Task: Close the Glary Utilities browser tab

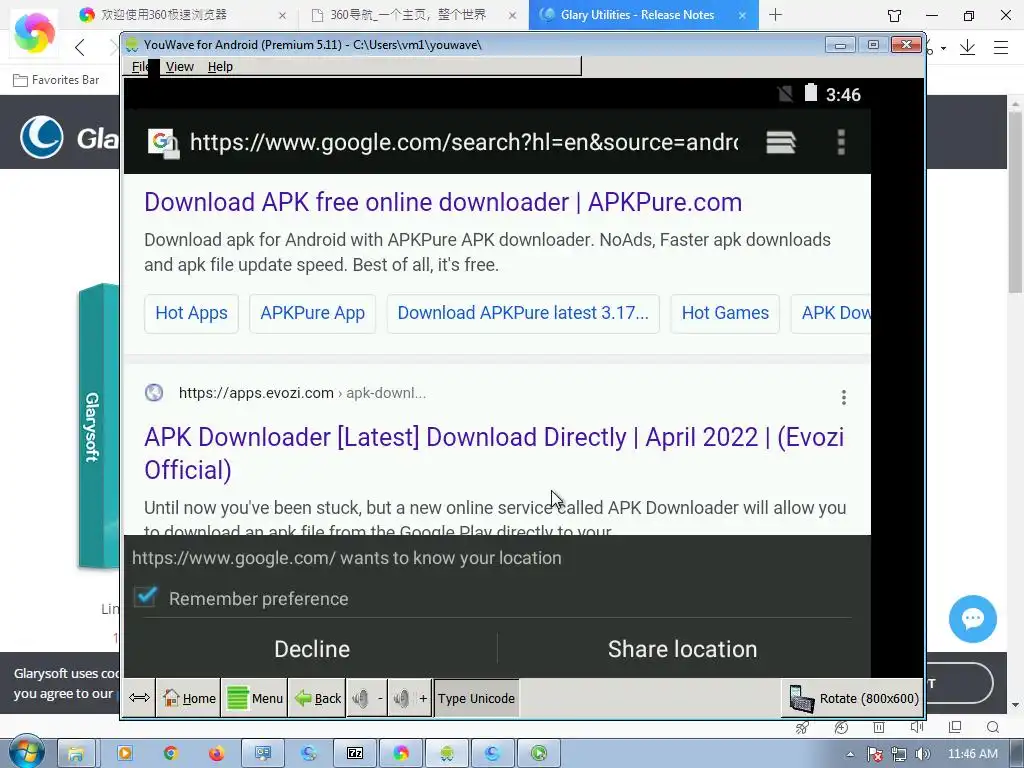Action: point(742,15)
